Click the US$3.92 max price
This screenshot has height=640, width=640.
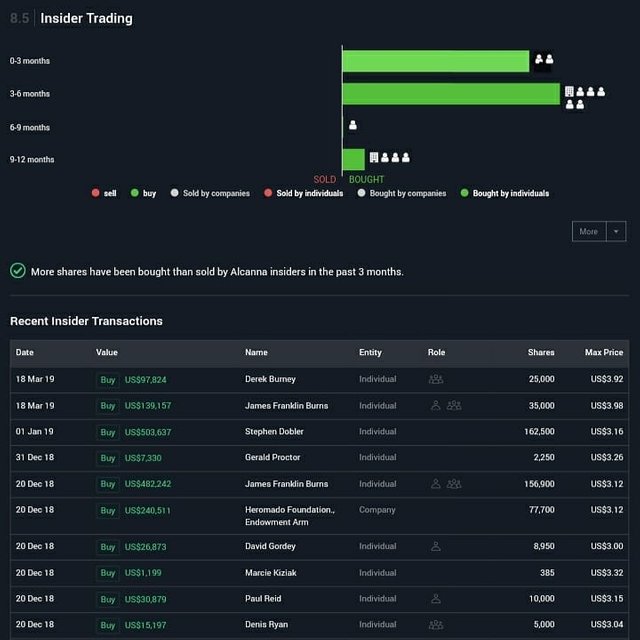pyautogui.click(x=607, y=379)
